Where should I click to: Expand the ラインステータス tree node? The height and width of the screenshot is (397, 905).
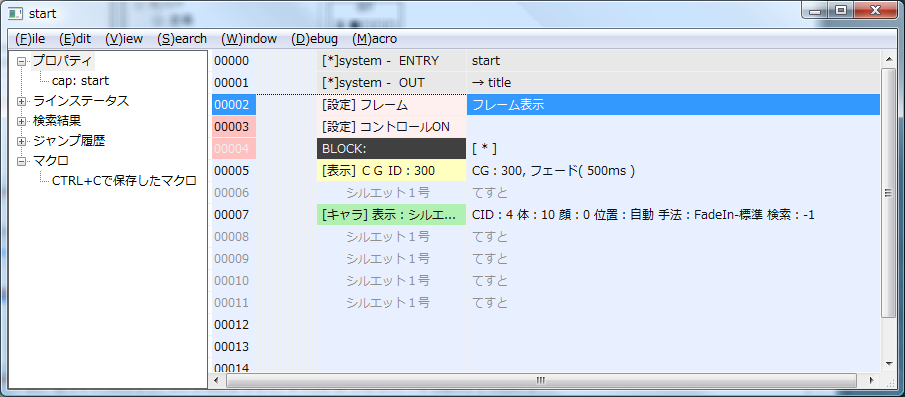pos(22,102)
